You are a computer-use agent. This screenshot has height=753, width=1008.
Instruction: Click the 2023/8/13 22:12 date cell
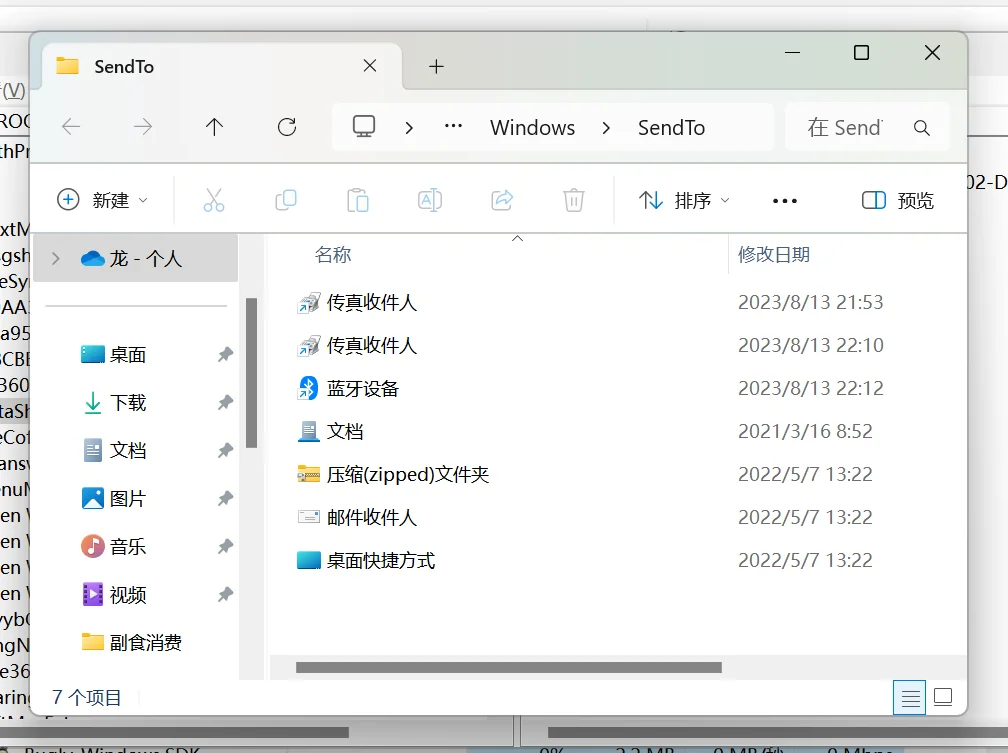click(x=811, y=388)
